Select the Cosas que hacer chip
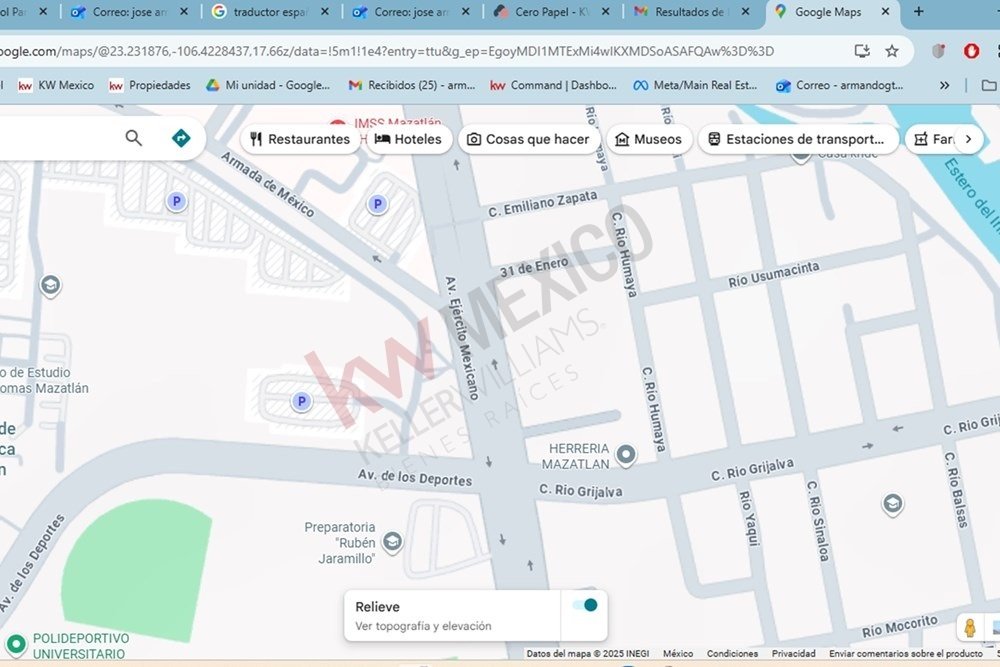1000x667 pixels. coord(529,139)
